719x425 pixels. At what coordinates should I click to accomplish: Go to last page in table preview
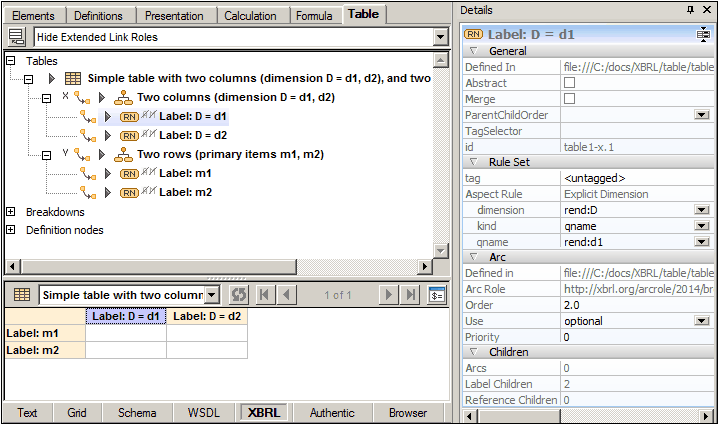410,295
